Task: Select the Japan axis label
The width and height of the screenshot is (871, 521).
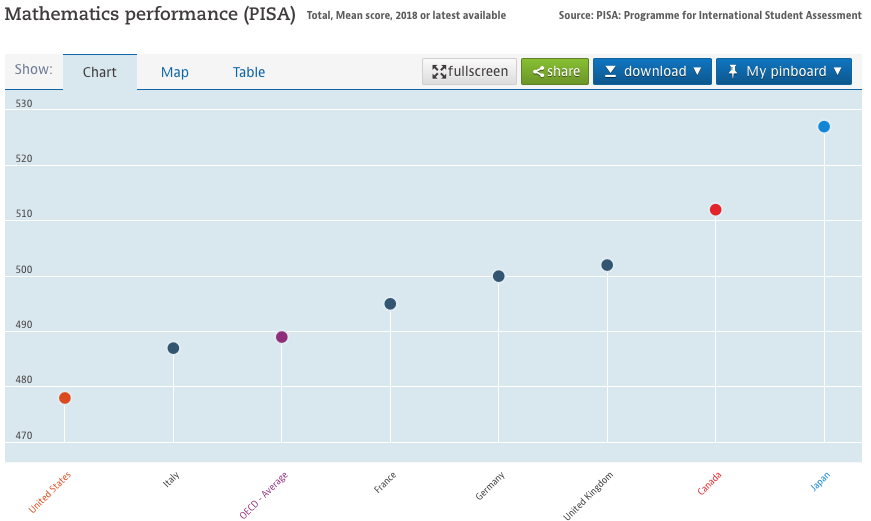Action: coord(820,481)
